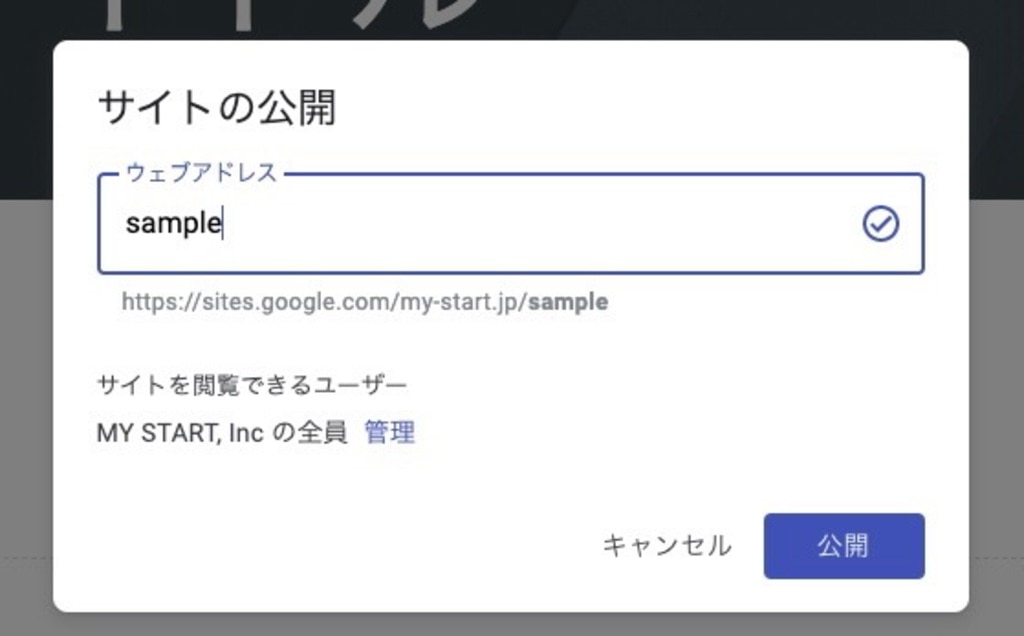Click empty space left of キャンセル button
The width and height of the screenshot is (1024, 636).
coord(340,546)
